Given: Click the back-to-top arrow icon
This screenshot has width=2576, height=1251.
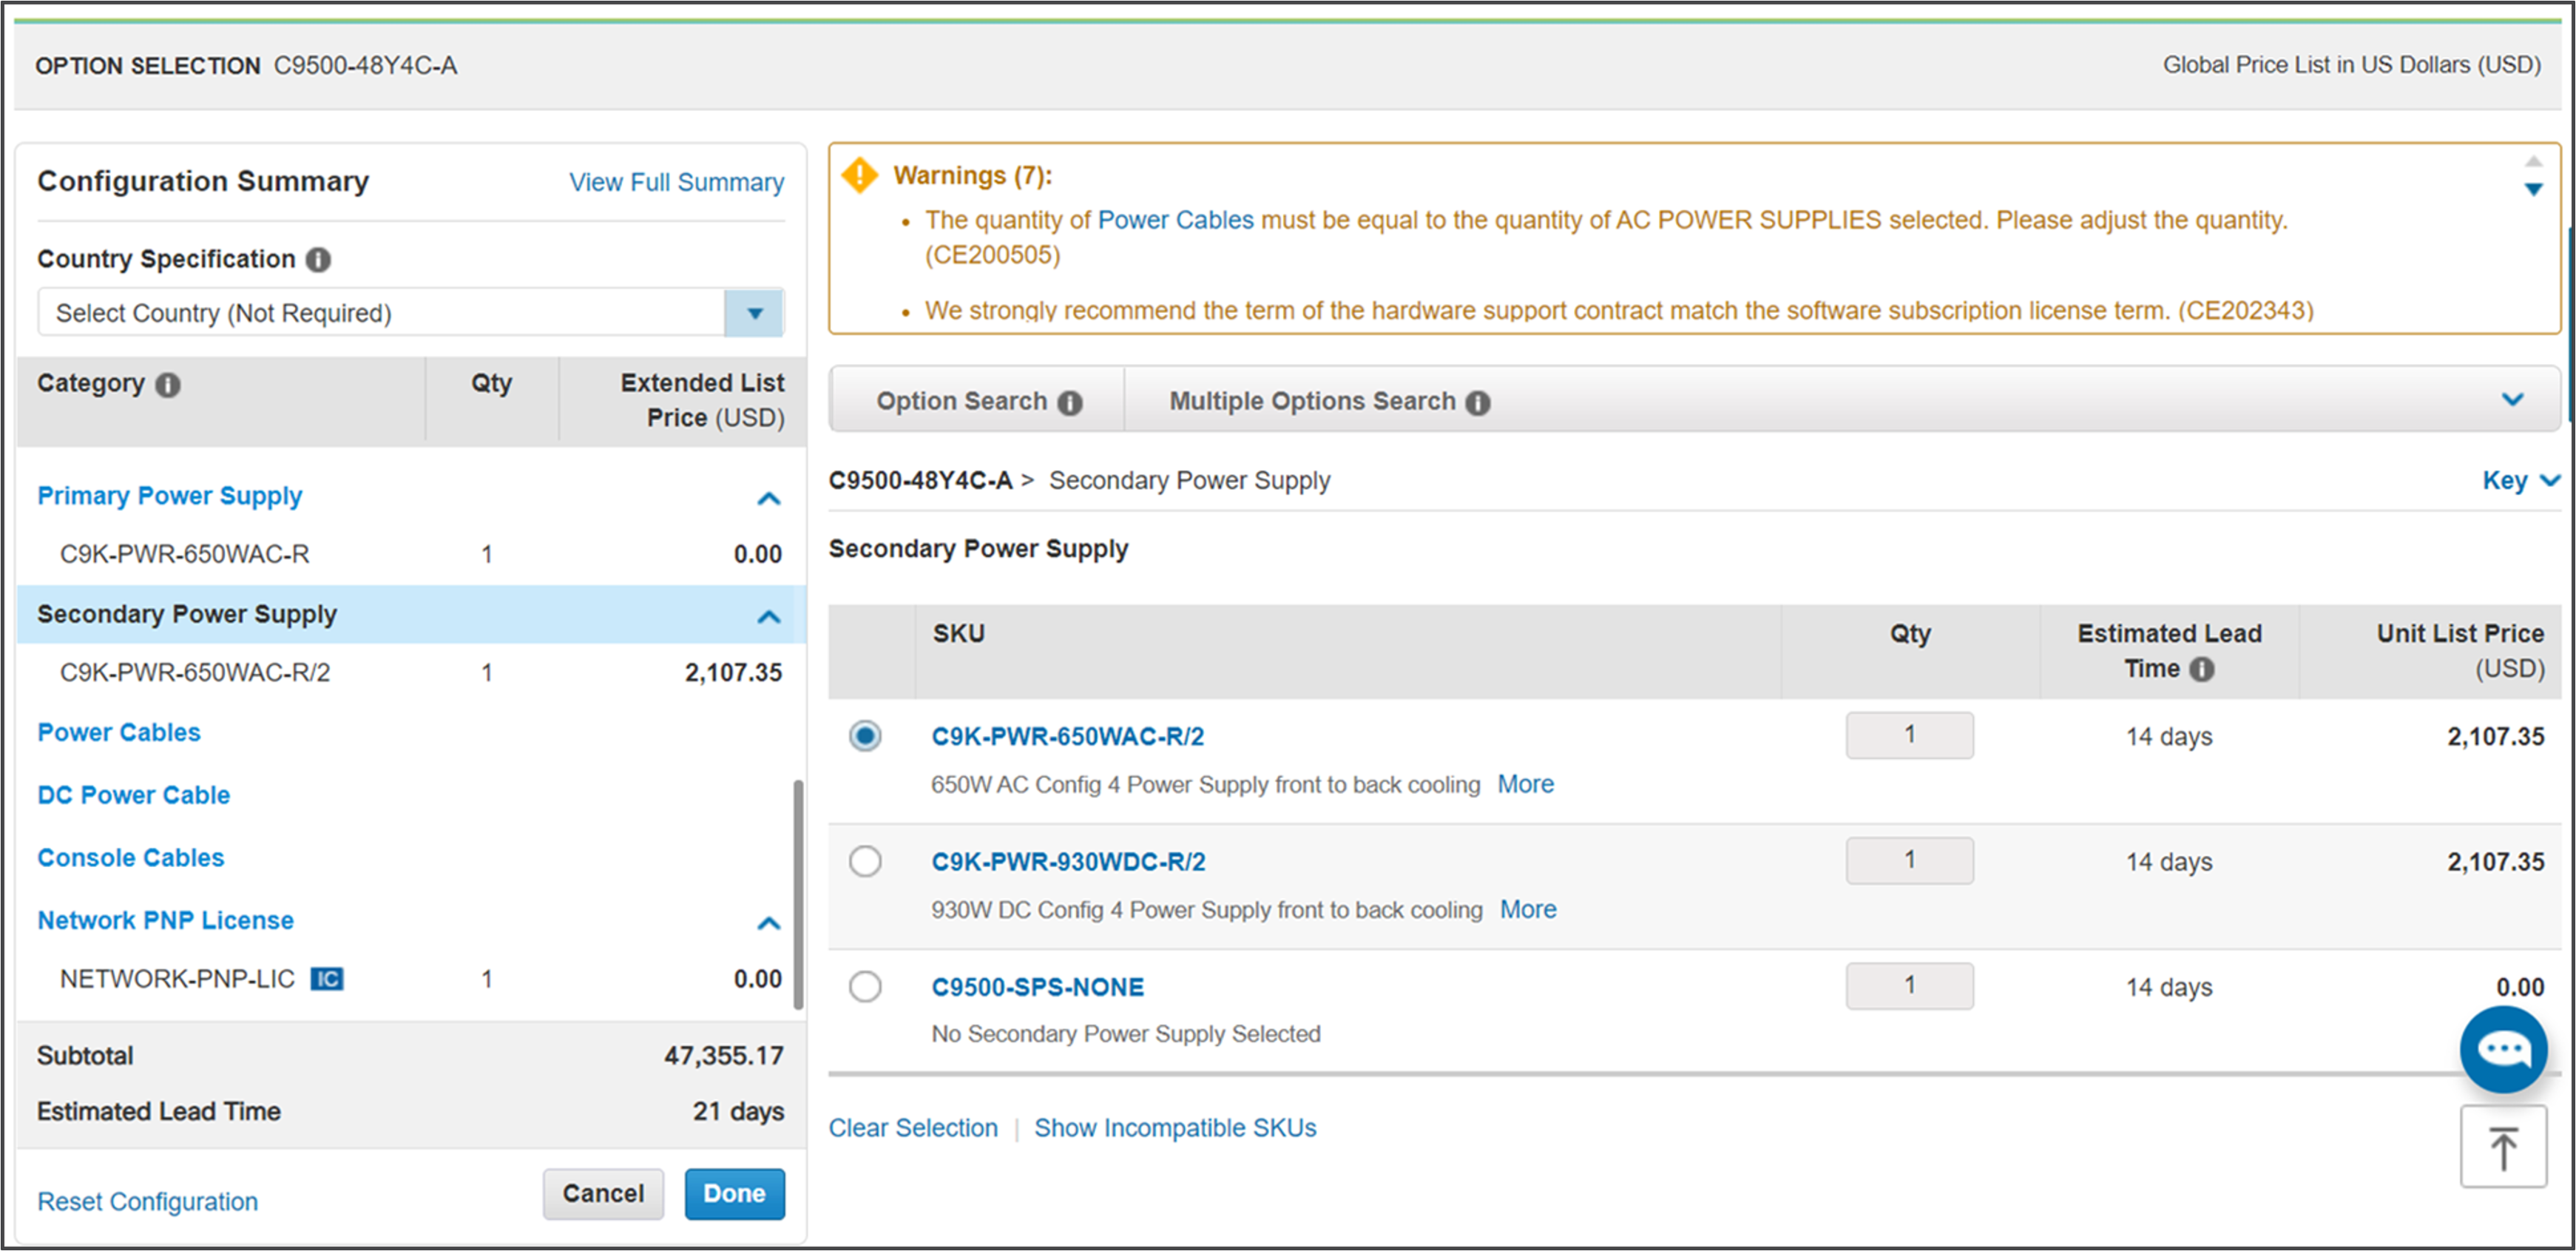Looking at the screenshot, I should pyautogui.click(x=2503, y=1147).
